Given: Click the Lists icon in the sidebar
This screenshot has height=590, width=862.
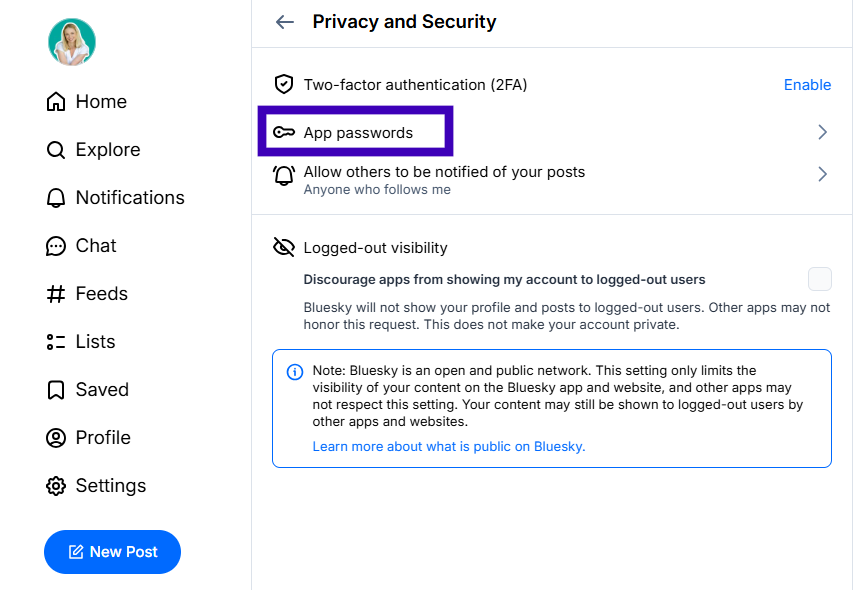Looking at the screenshot, I should click(x=55, y=341).
